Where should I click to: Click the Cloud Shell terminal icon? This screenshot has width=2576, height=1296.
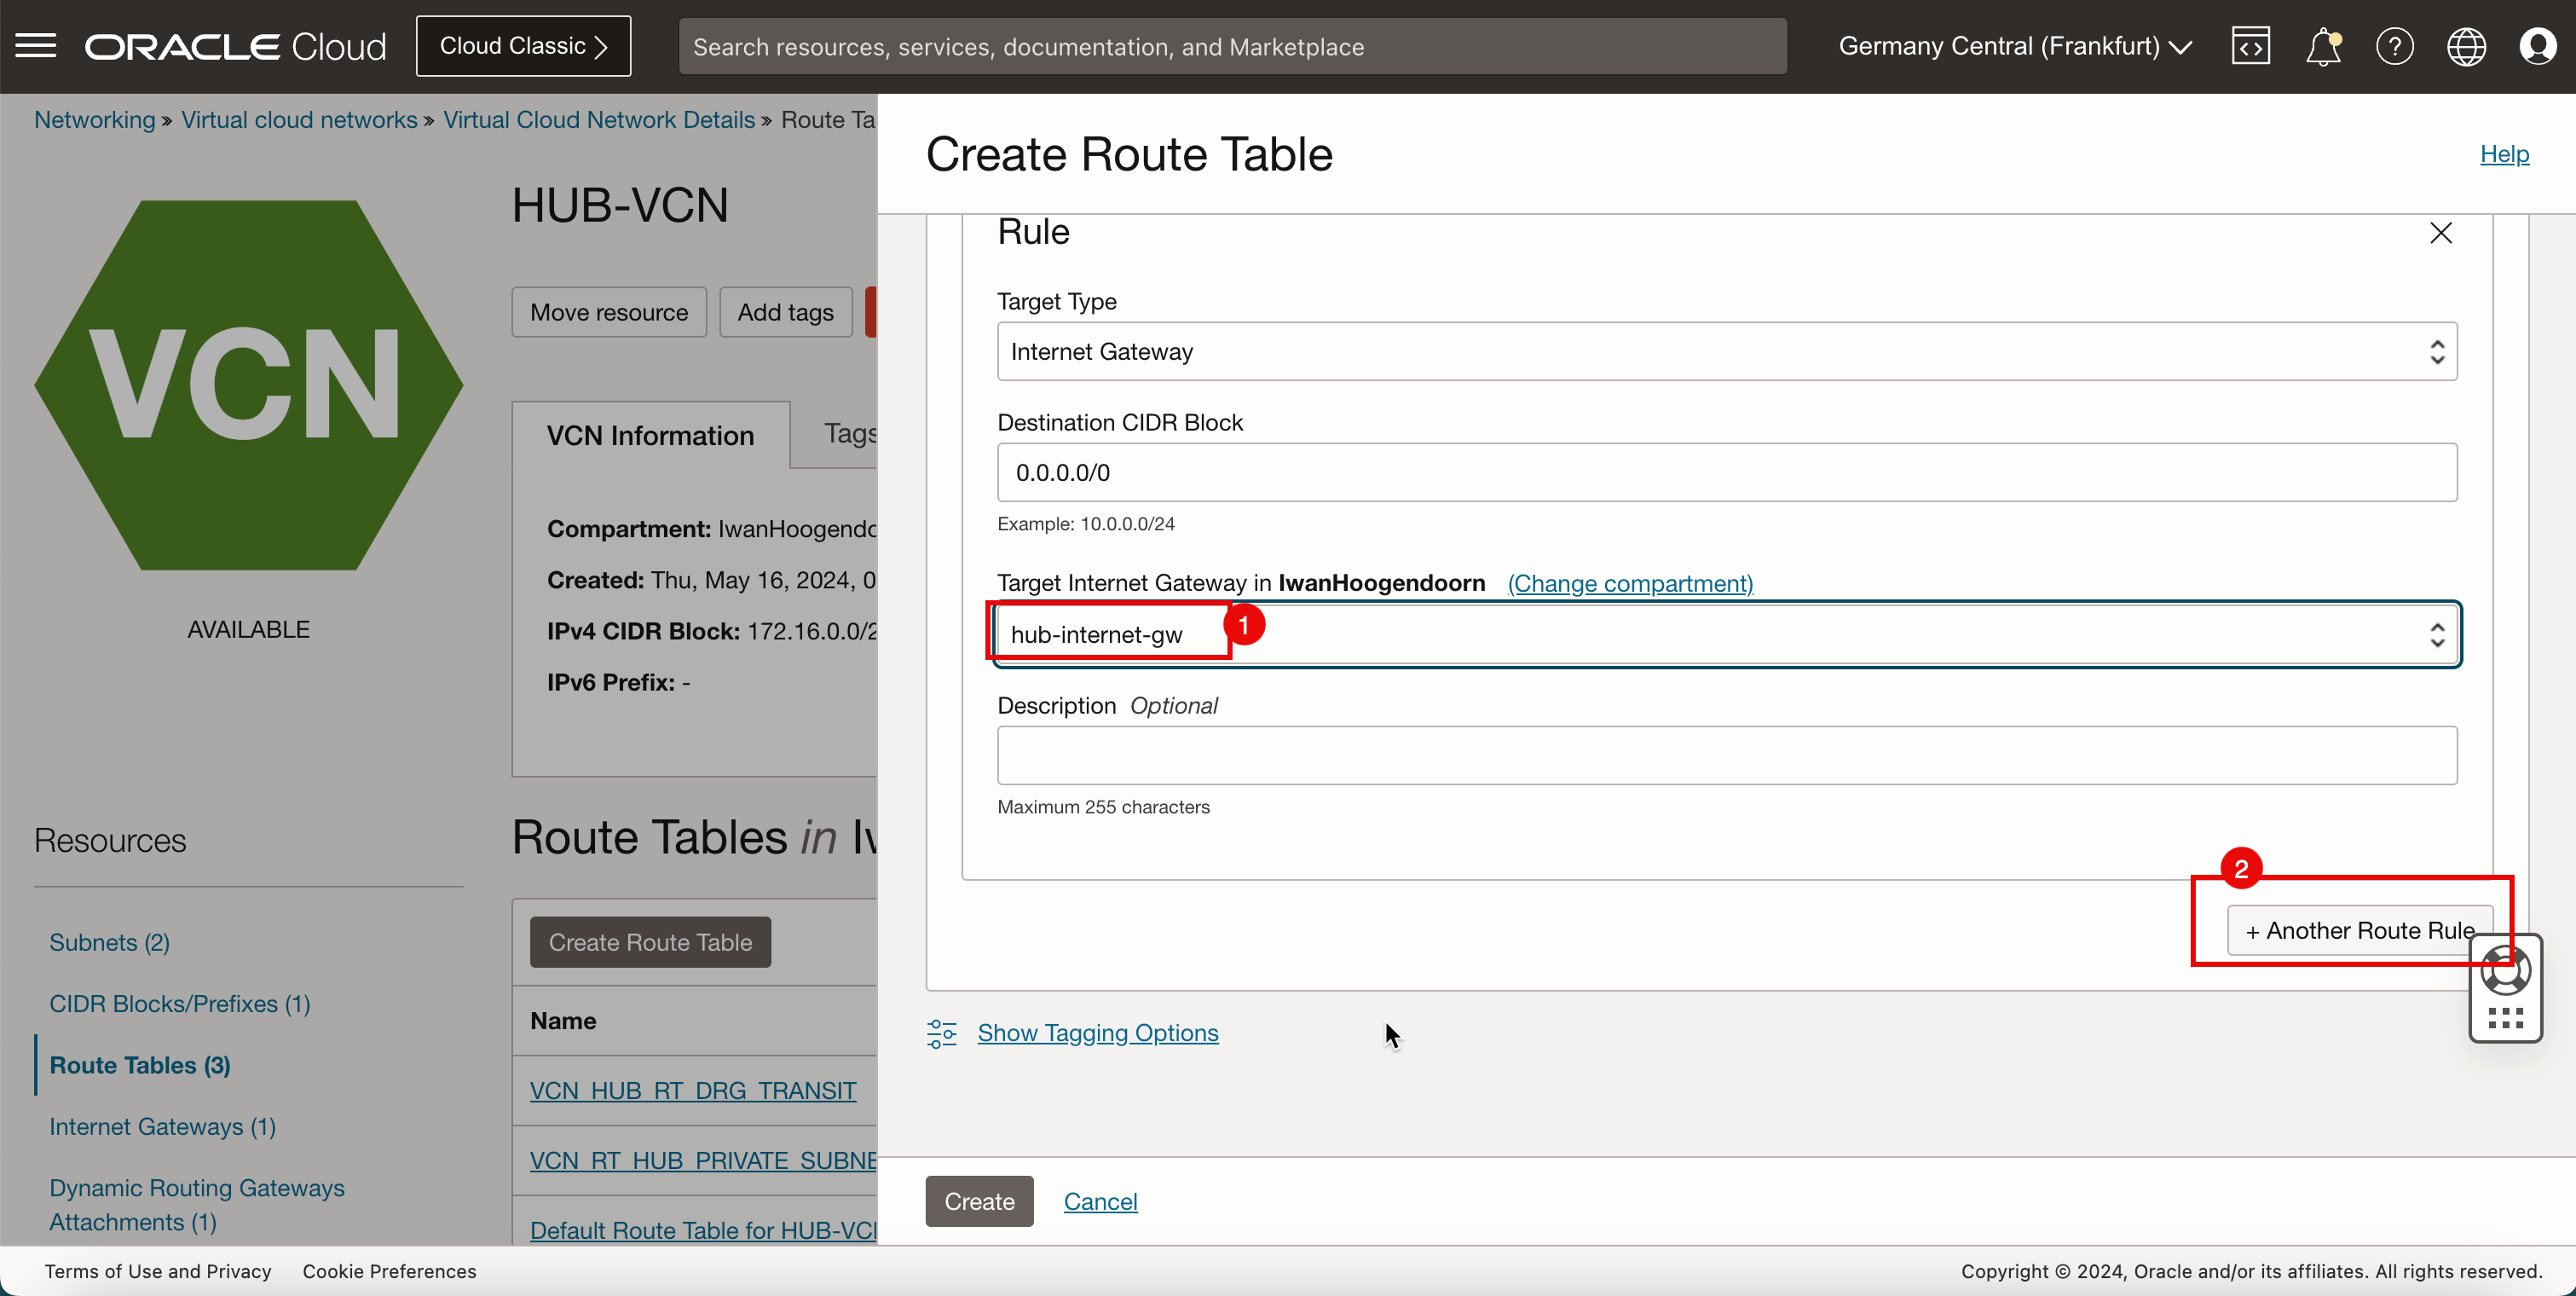tap(2249, 46)
